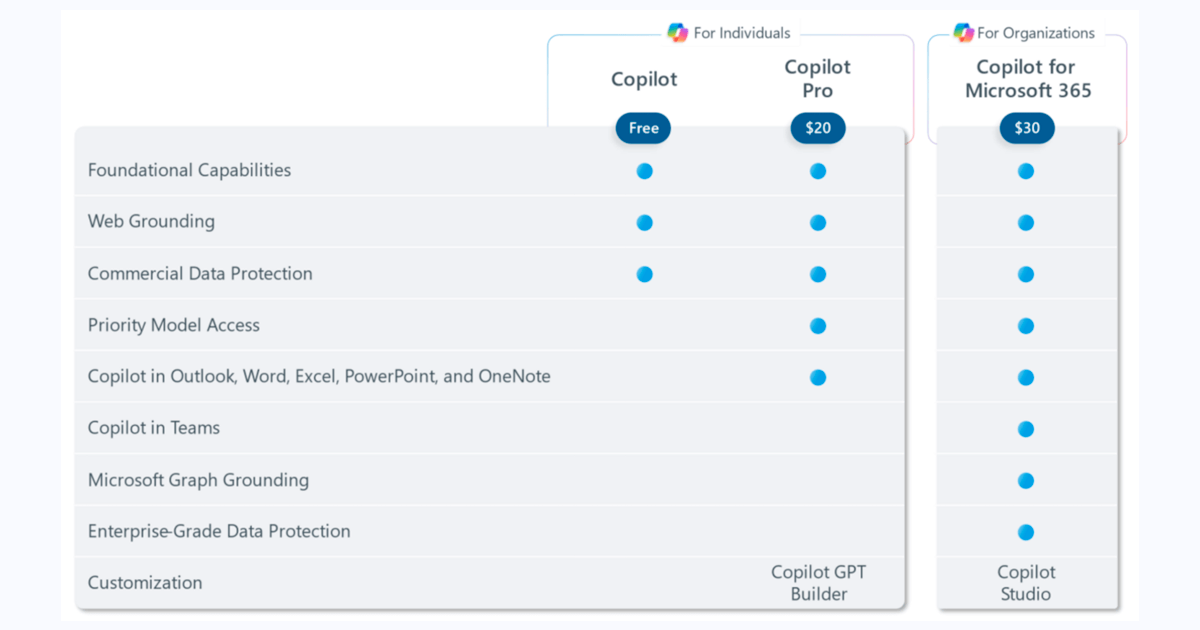Select the Copilot in Outlook, Word, Excel row label
Image resolution: width=1200 pixels, height=630 pixels.
[319, 377]
